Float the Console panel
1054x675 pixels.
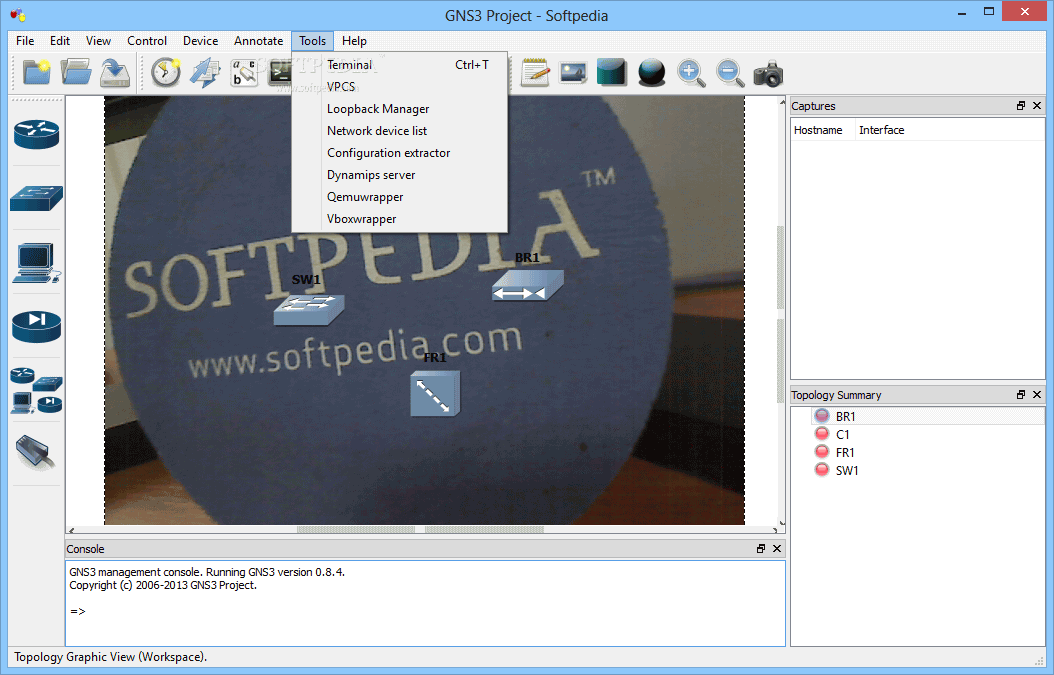coord(760,549)
